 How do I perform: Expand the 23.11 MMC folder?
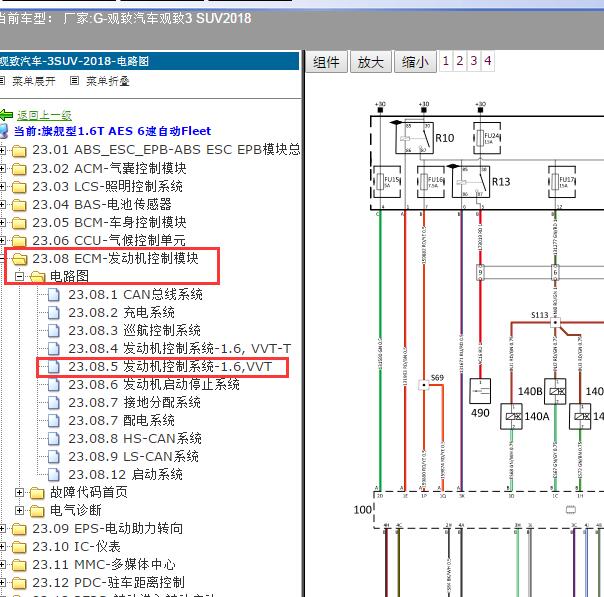[2, 565]
